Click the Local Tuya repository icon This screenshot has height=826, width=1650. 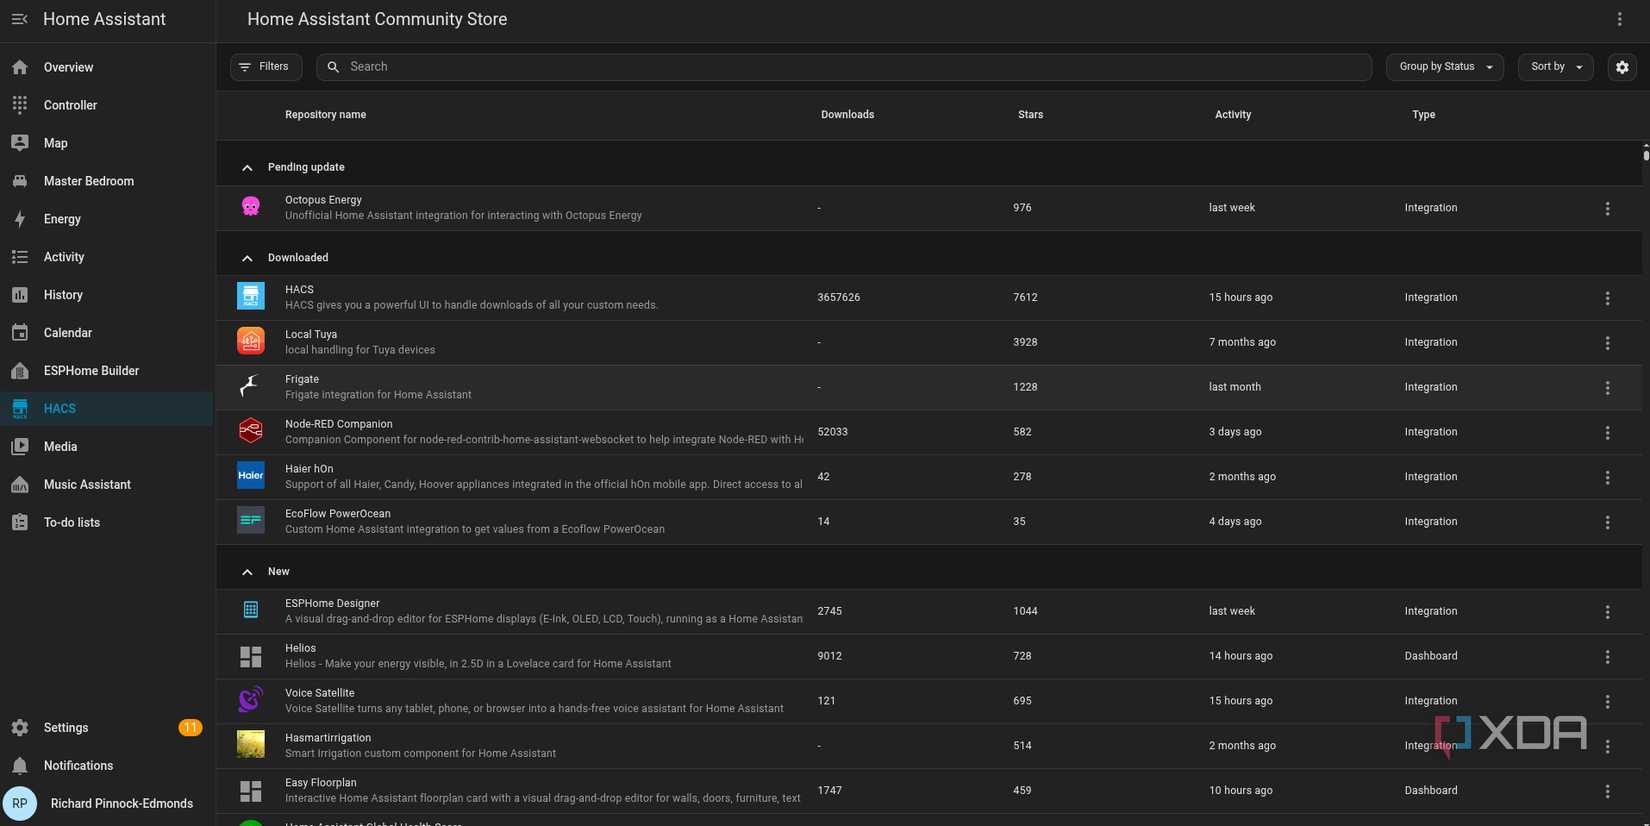pos(251,341)
